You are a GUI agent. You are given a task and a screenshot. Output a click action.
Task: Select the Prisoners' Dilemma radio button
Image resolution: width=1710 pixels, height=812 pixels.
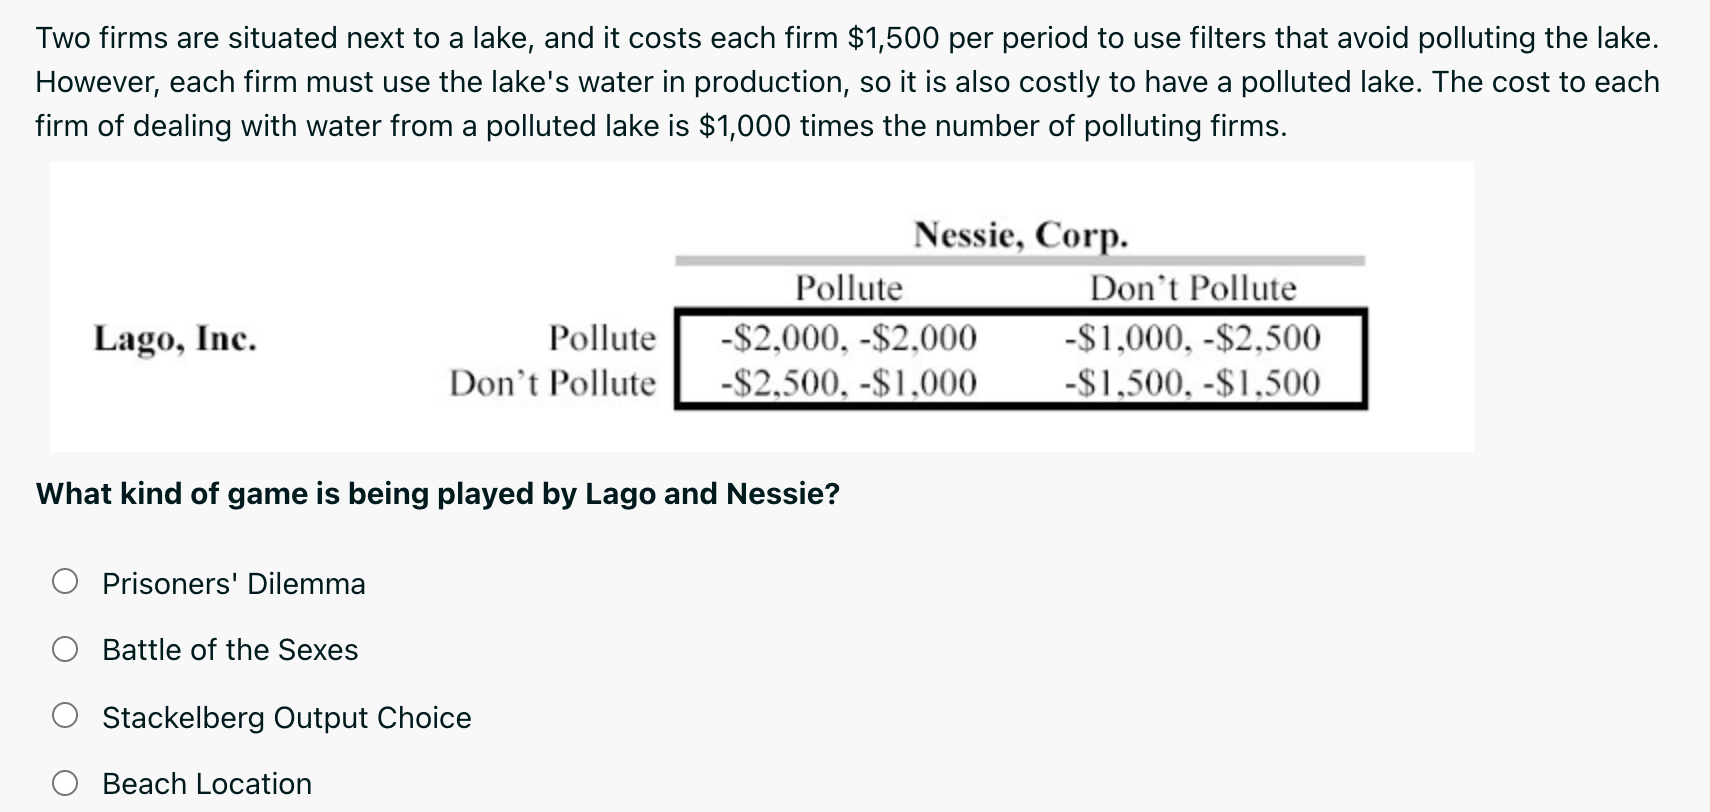[66, 582]
